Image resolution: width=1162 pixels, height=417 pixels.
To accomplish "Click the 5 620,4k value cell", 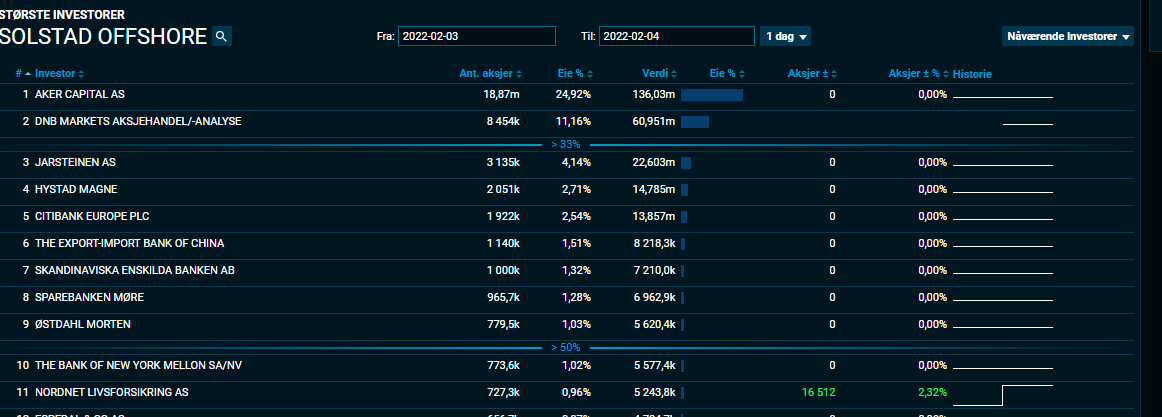I will pos(654,324).
